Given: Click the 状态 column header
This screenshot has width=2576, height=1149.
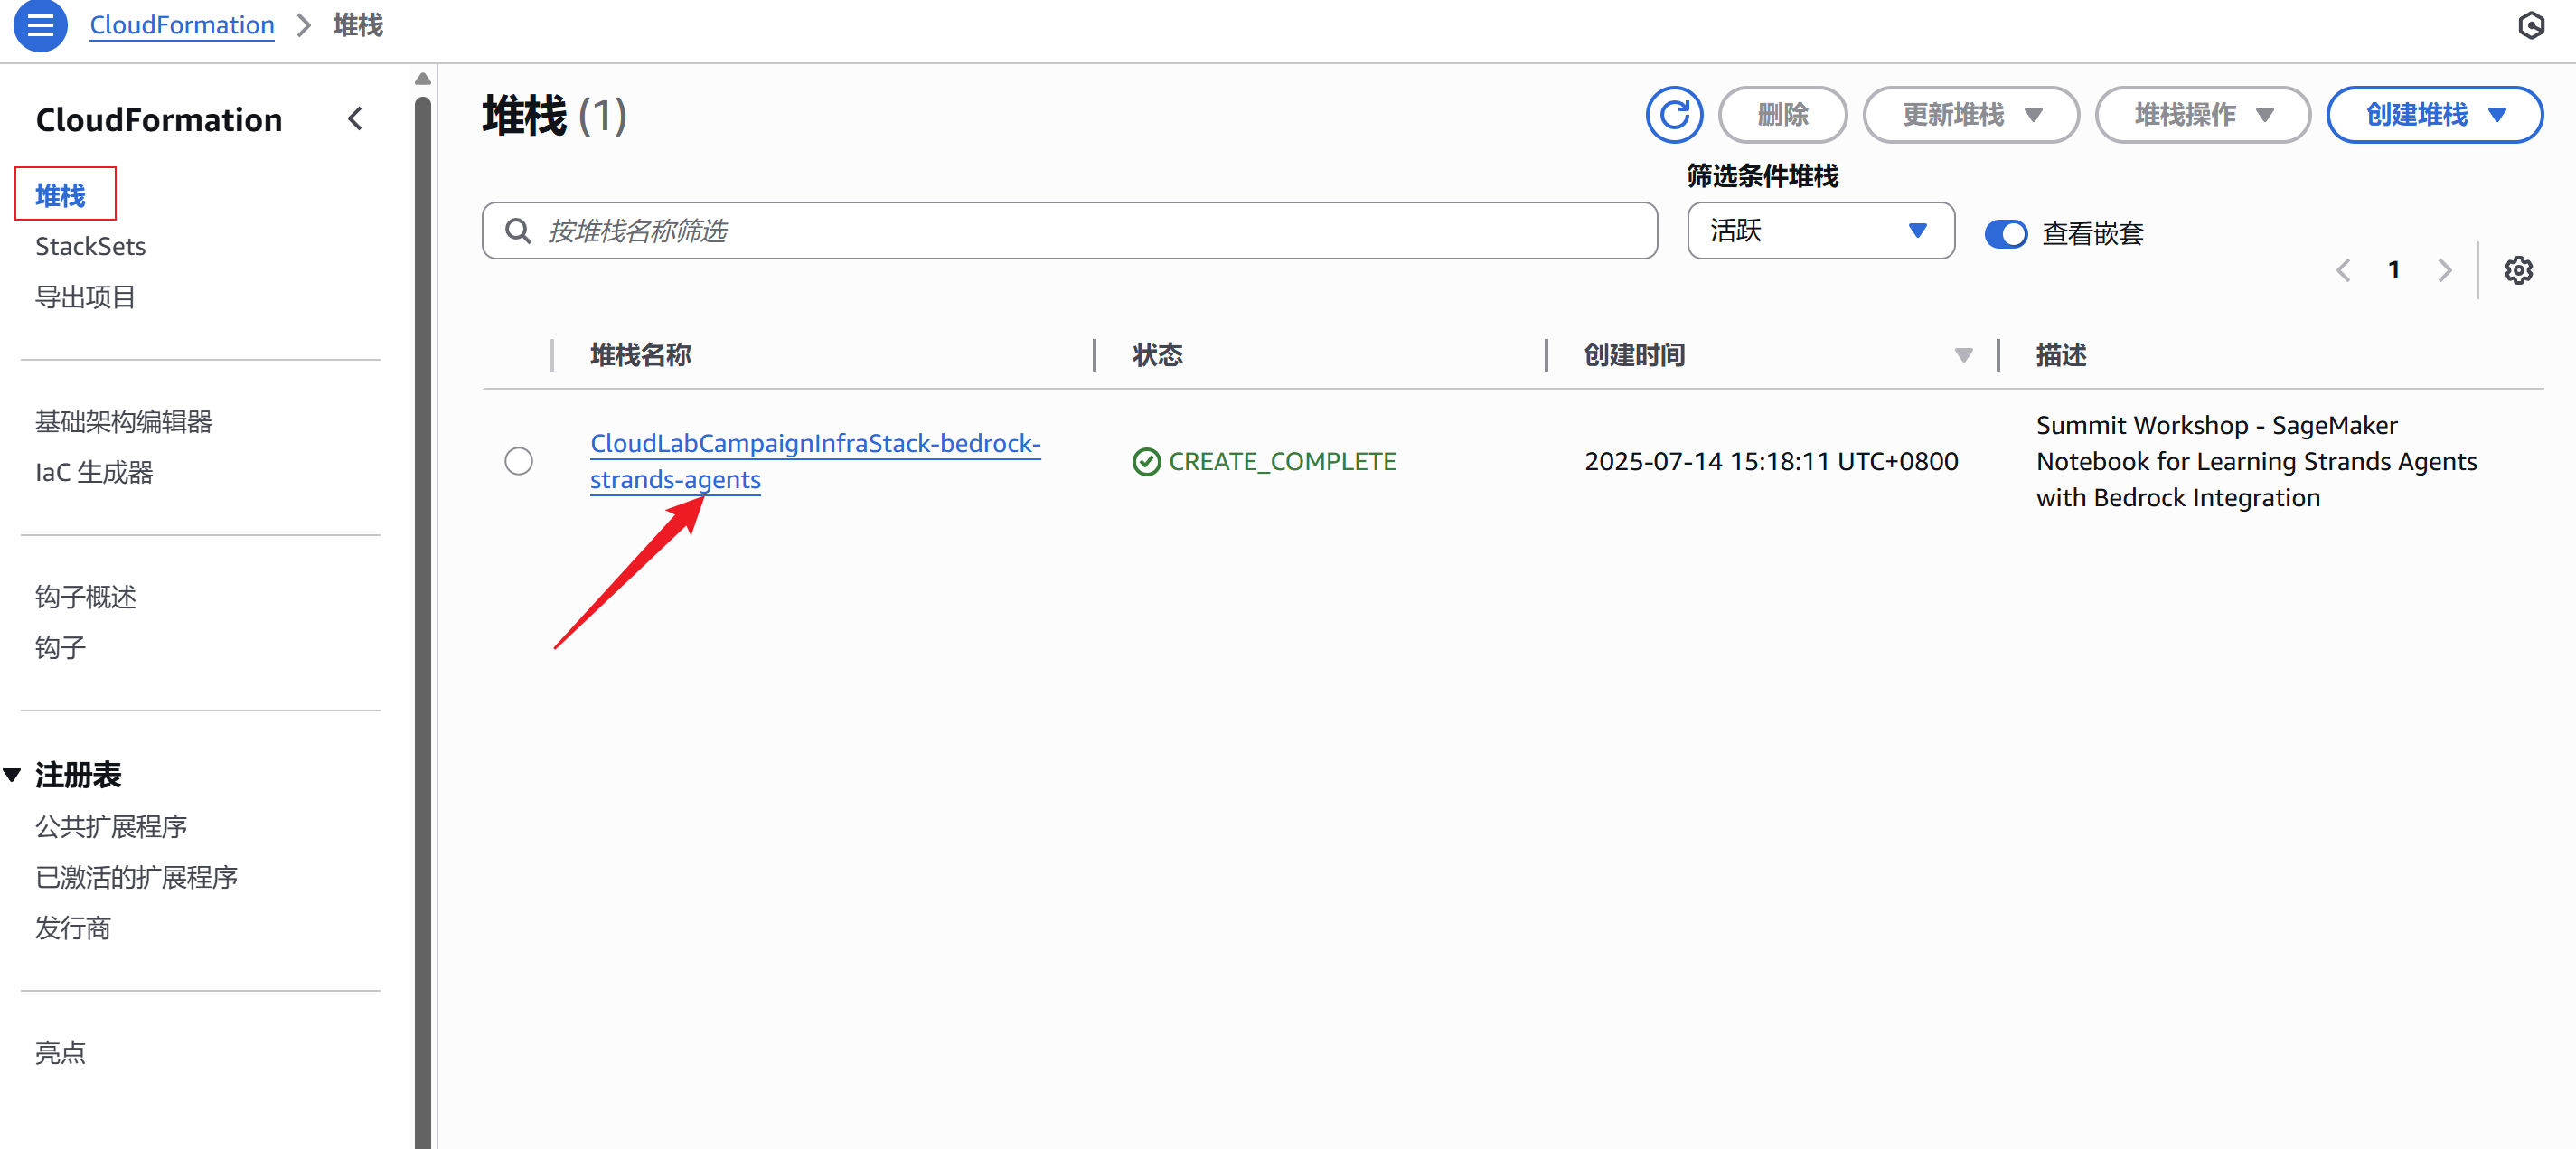Looking at the screenshot, I should coord(1157,355).
